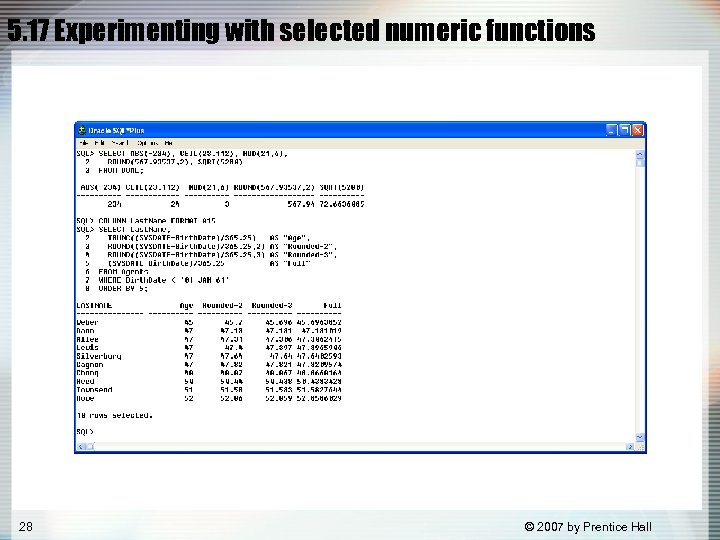720x540 pixels.
Task: Click the Full column header
Action: [332, 305]
